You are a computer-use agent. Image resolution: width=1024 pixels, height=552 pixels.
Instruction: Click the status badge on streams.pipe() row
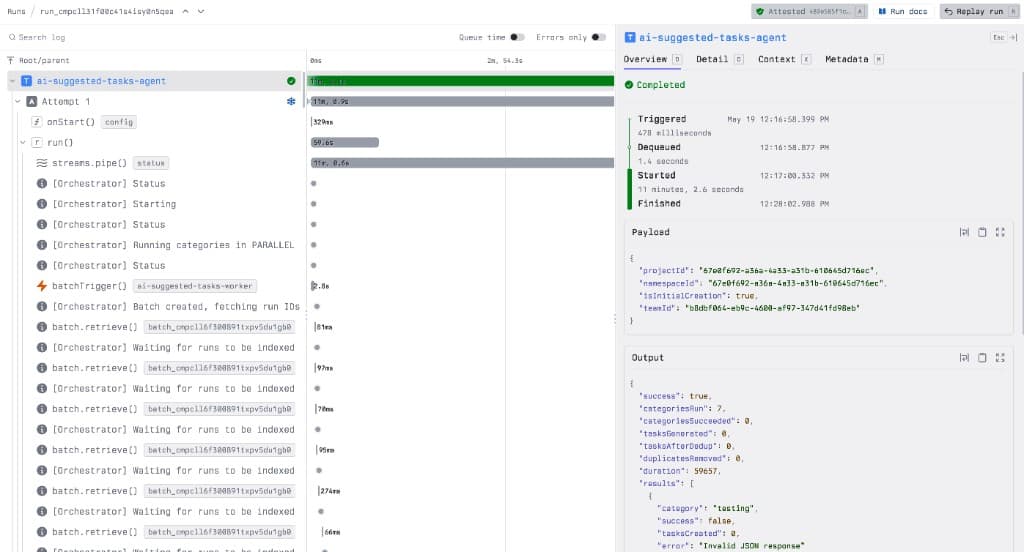pyautogui.click(x=151, y=163)
